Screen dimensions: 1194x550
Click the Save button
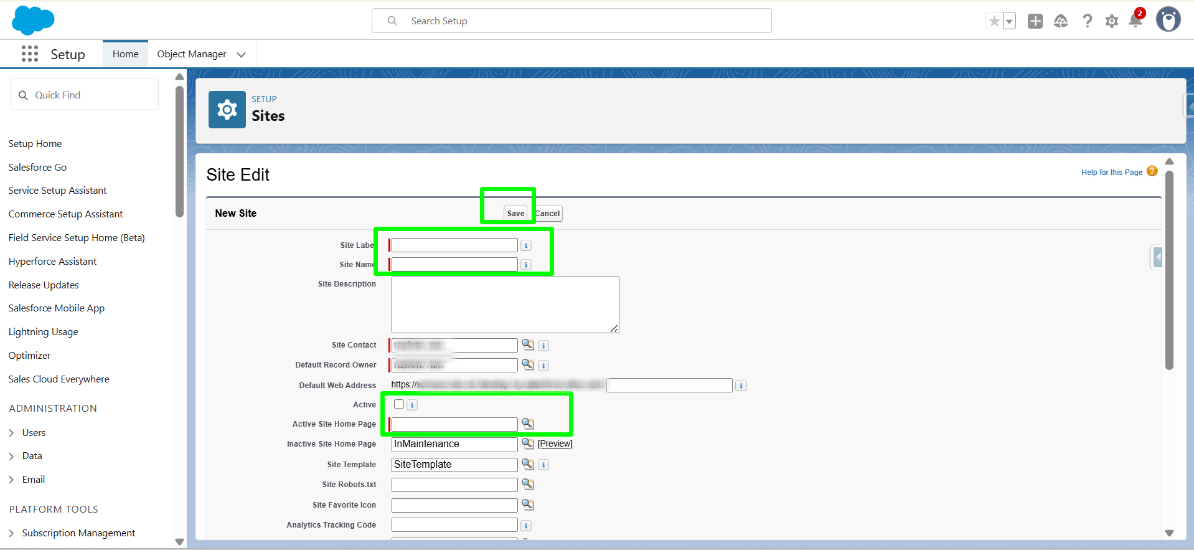click(x=515, y=213)
